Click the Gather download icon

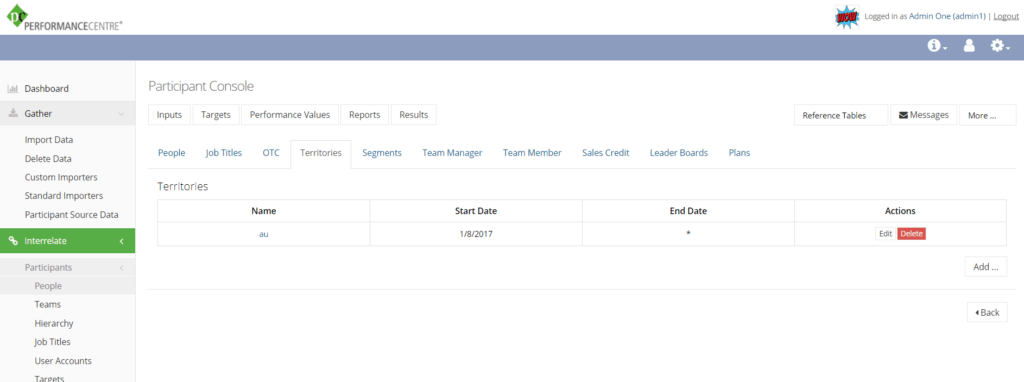point(12,114)
